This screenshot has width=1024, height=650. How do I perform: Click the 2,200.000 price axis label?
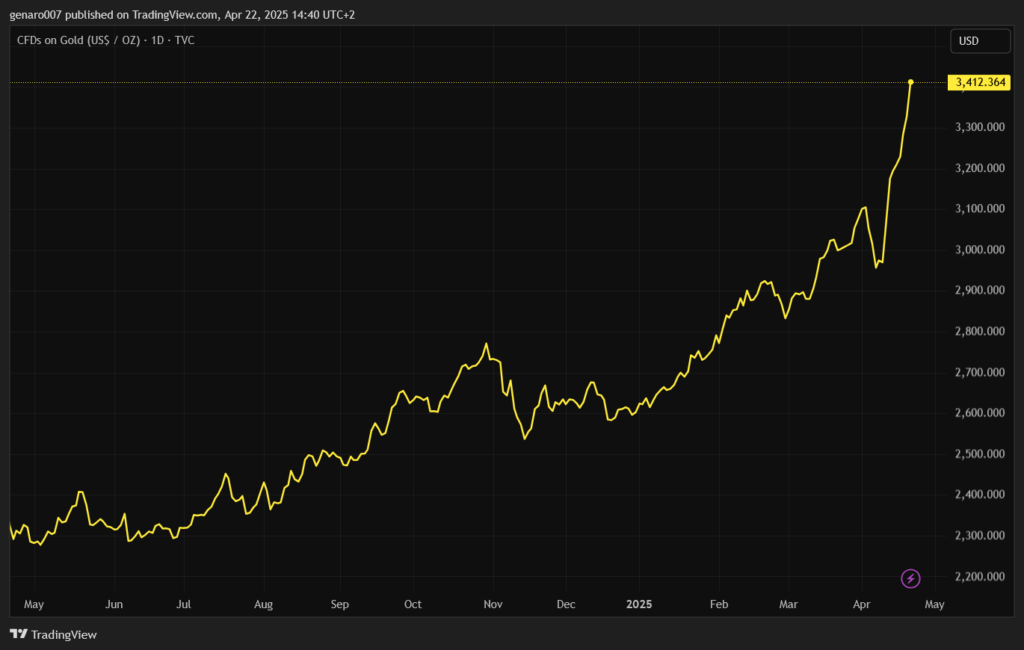pyautogui.click(x=980, y=577)
